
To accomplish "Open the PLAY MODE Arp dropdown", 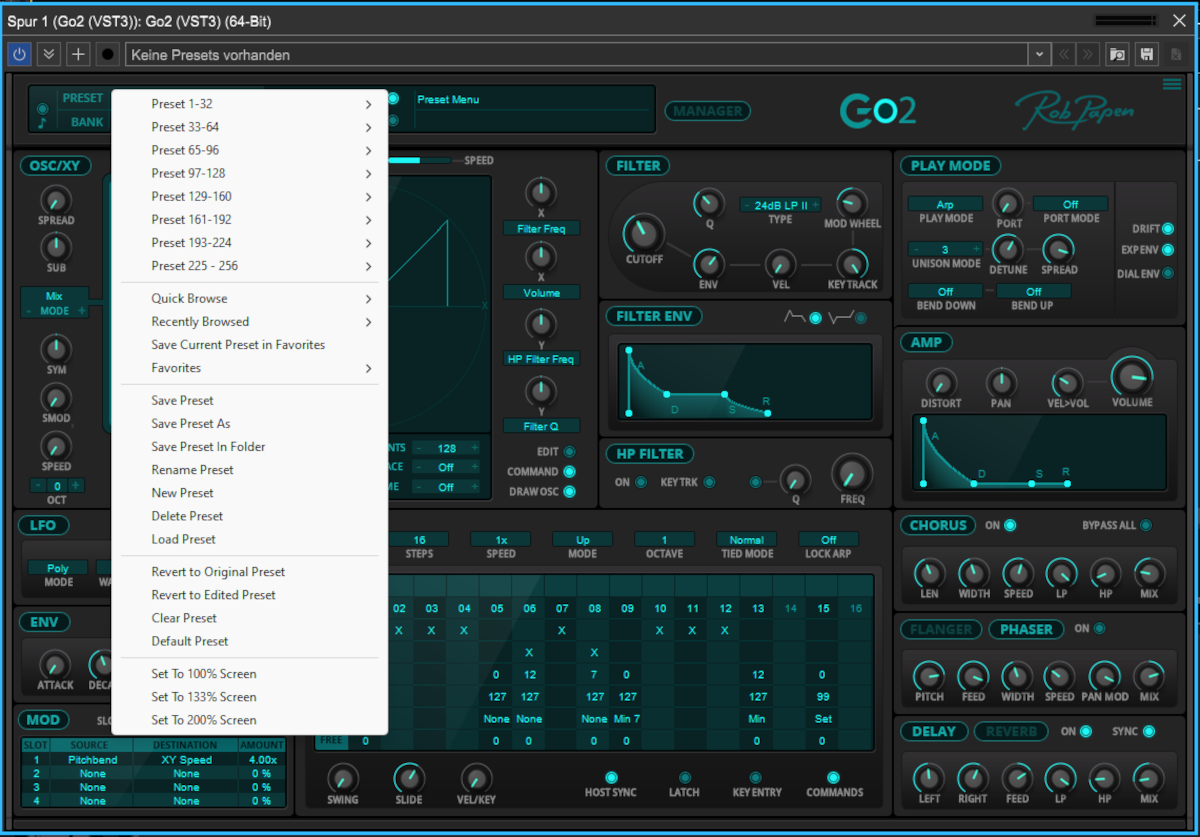I will tap(945, 204).
